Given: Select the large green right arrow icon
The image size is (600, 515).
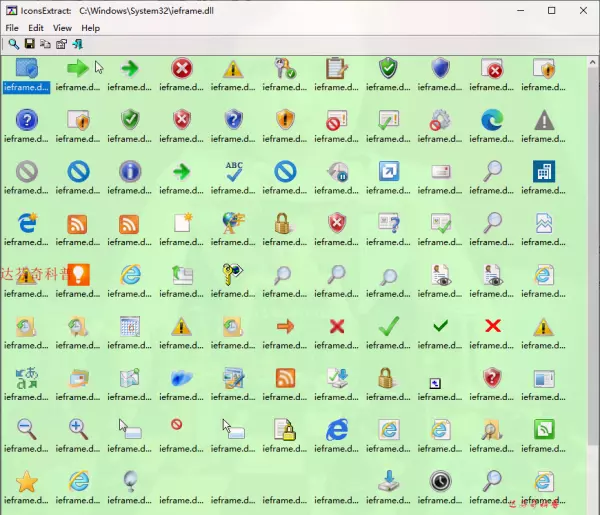Looking at the screenshot, I should click(78, 68).
